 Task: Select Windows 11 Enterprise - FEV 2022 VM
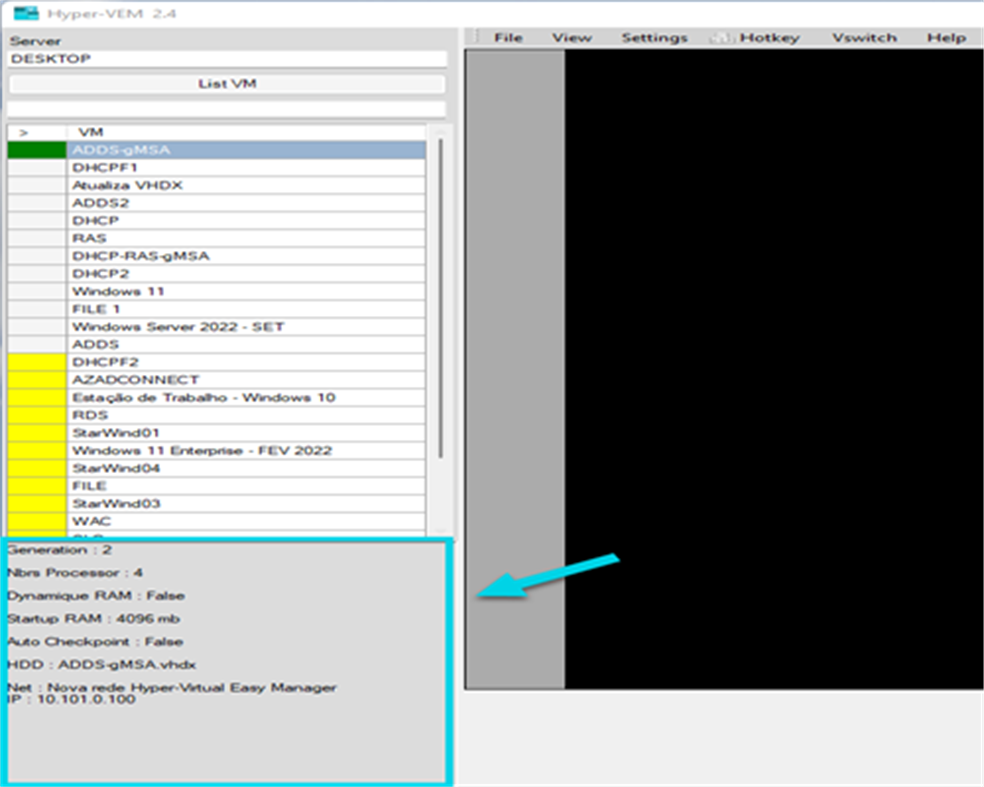pos(246,451)
